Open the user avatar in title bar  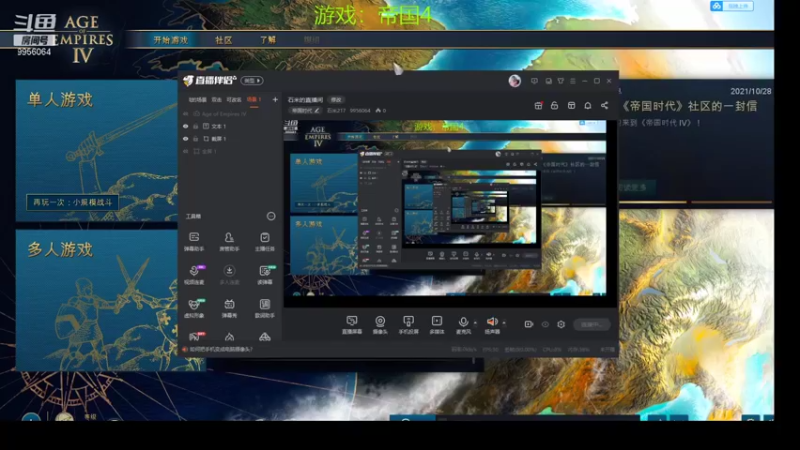pos(514,81)
